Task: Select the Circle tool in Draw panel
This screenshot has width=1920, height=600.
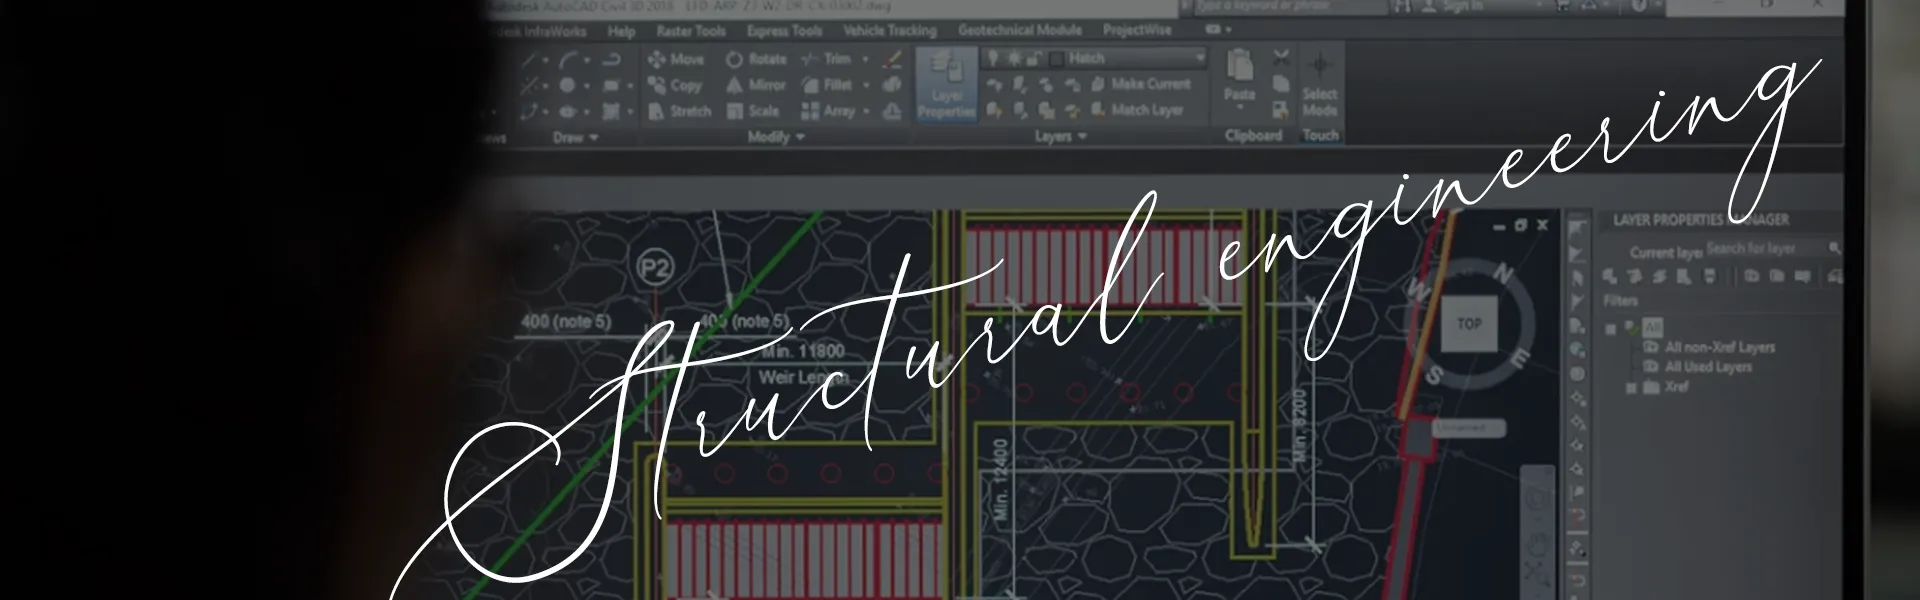Action: pos(567,86)
